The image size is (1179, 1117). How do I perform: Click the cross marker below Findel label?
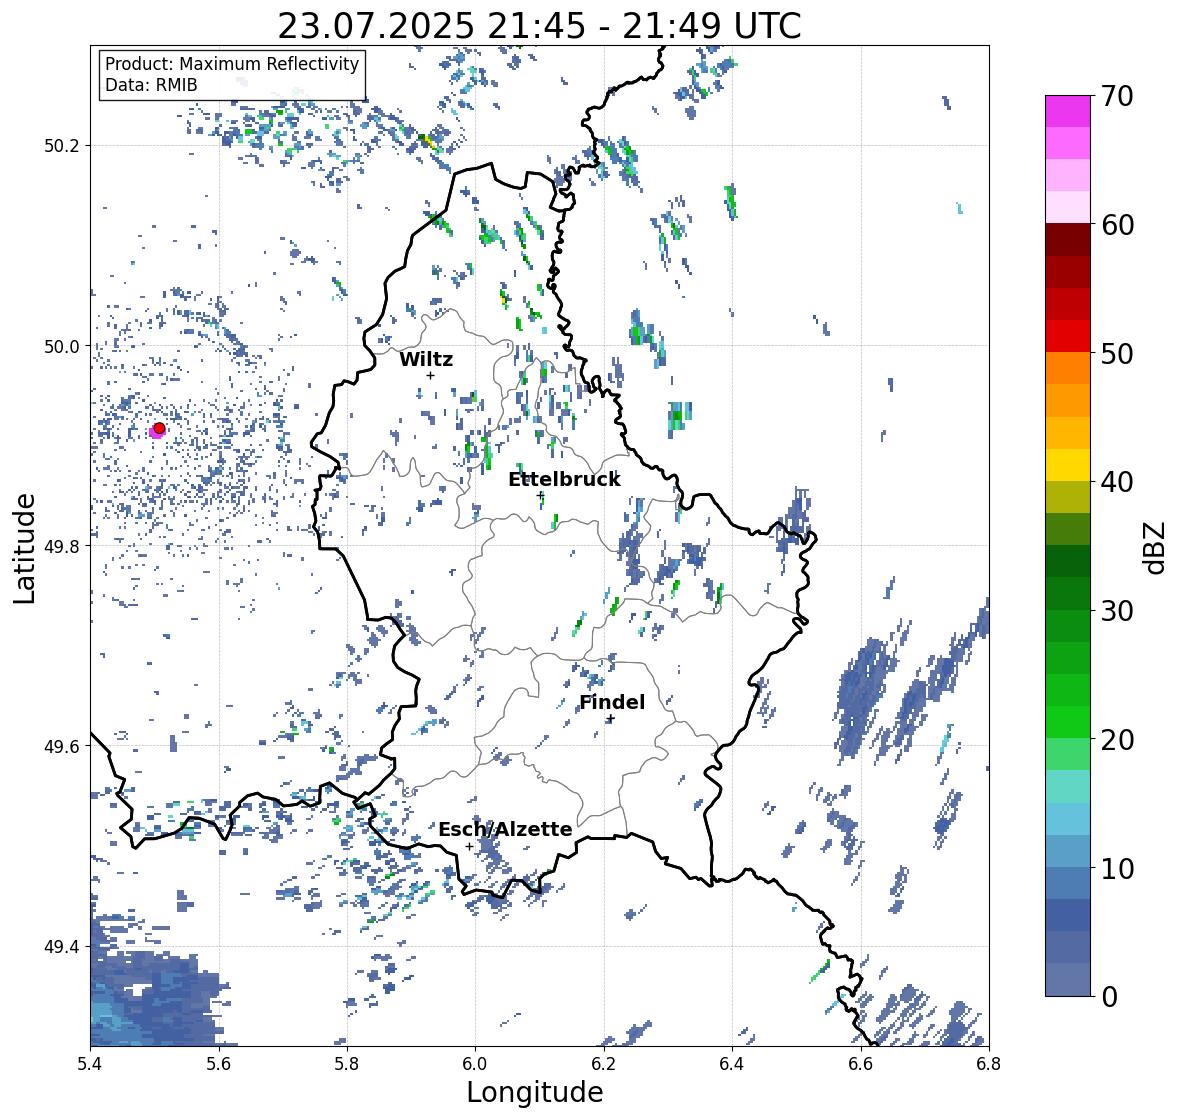click(611, 719)
